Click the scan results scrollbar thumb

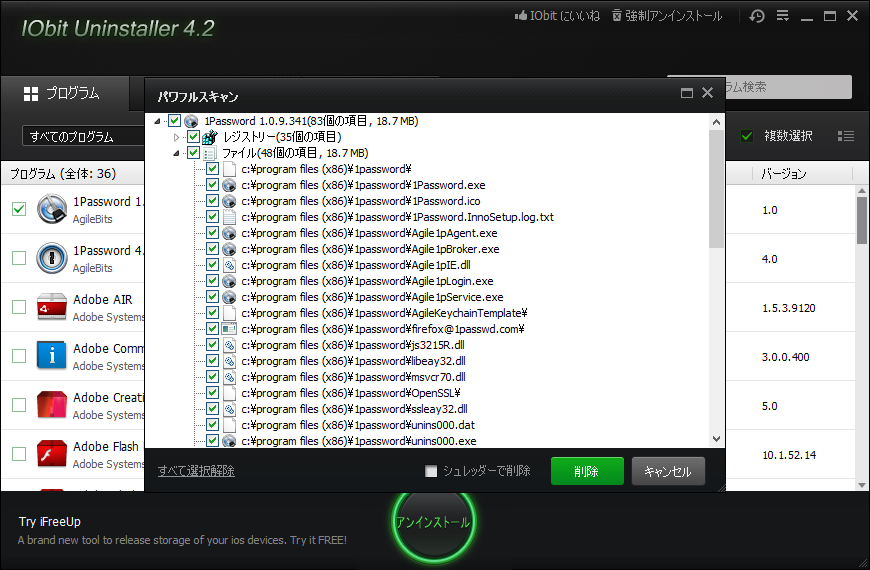[716, 189]
